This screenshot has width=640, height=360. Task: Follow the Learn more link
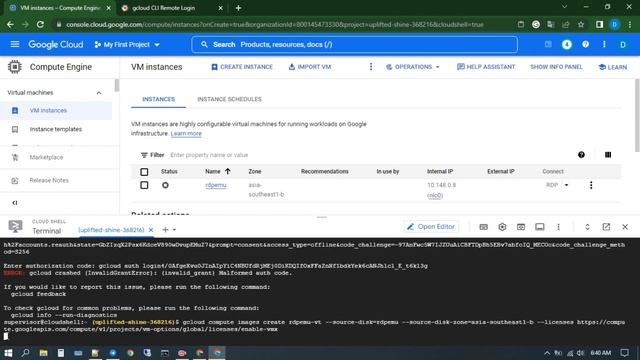[186, 133]
